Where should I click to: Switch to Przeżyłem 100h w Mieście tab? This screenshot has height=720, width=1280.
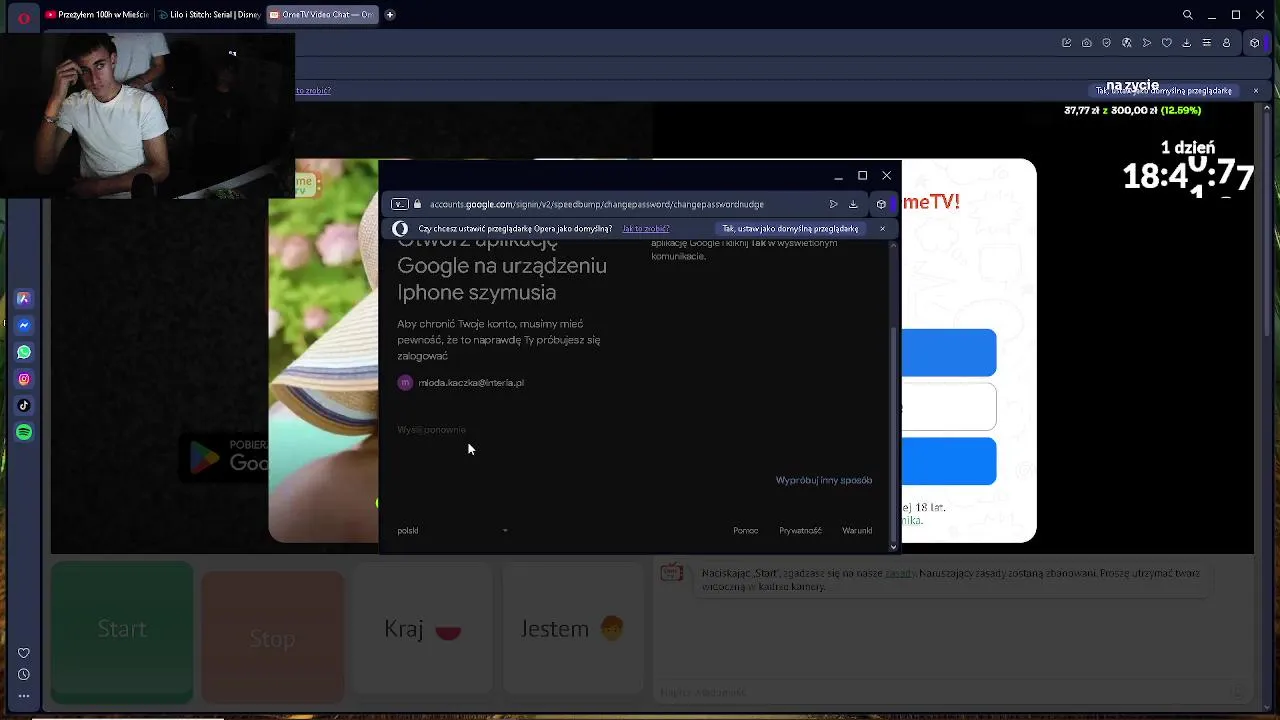coord(96,15)
